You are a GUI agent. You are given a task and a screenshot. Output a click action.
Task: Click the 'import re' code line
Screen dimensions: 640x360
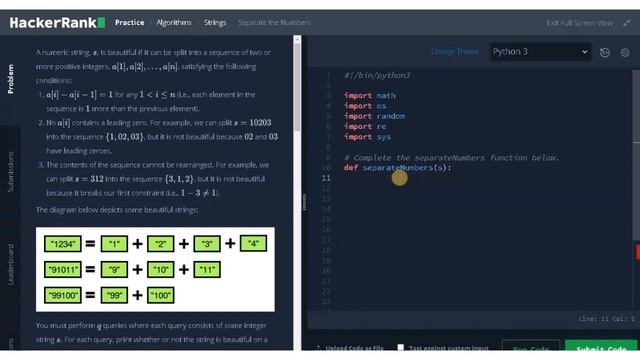pyautogui.click(x=364, y=127)
